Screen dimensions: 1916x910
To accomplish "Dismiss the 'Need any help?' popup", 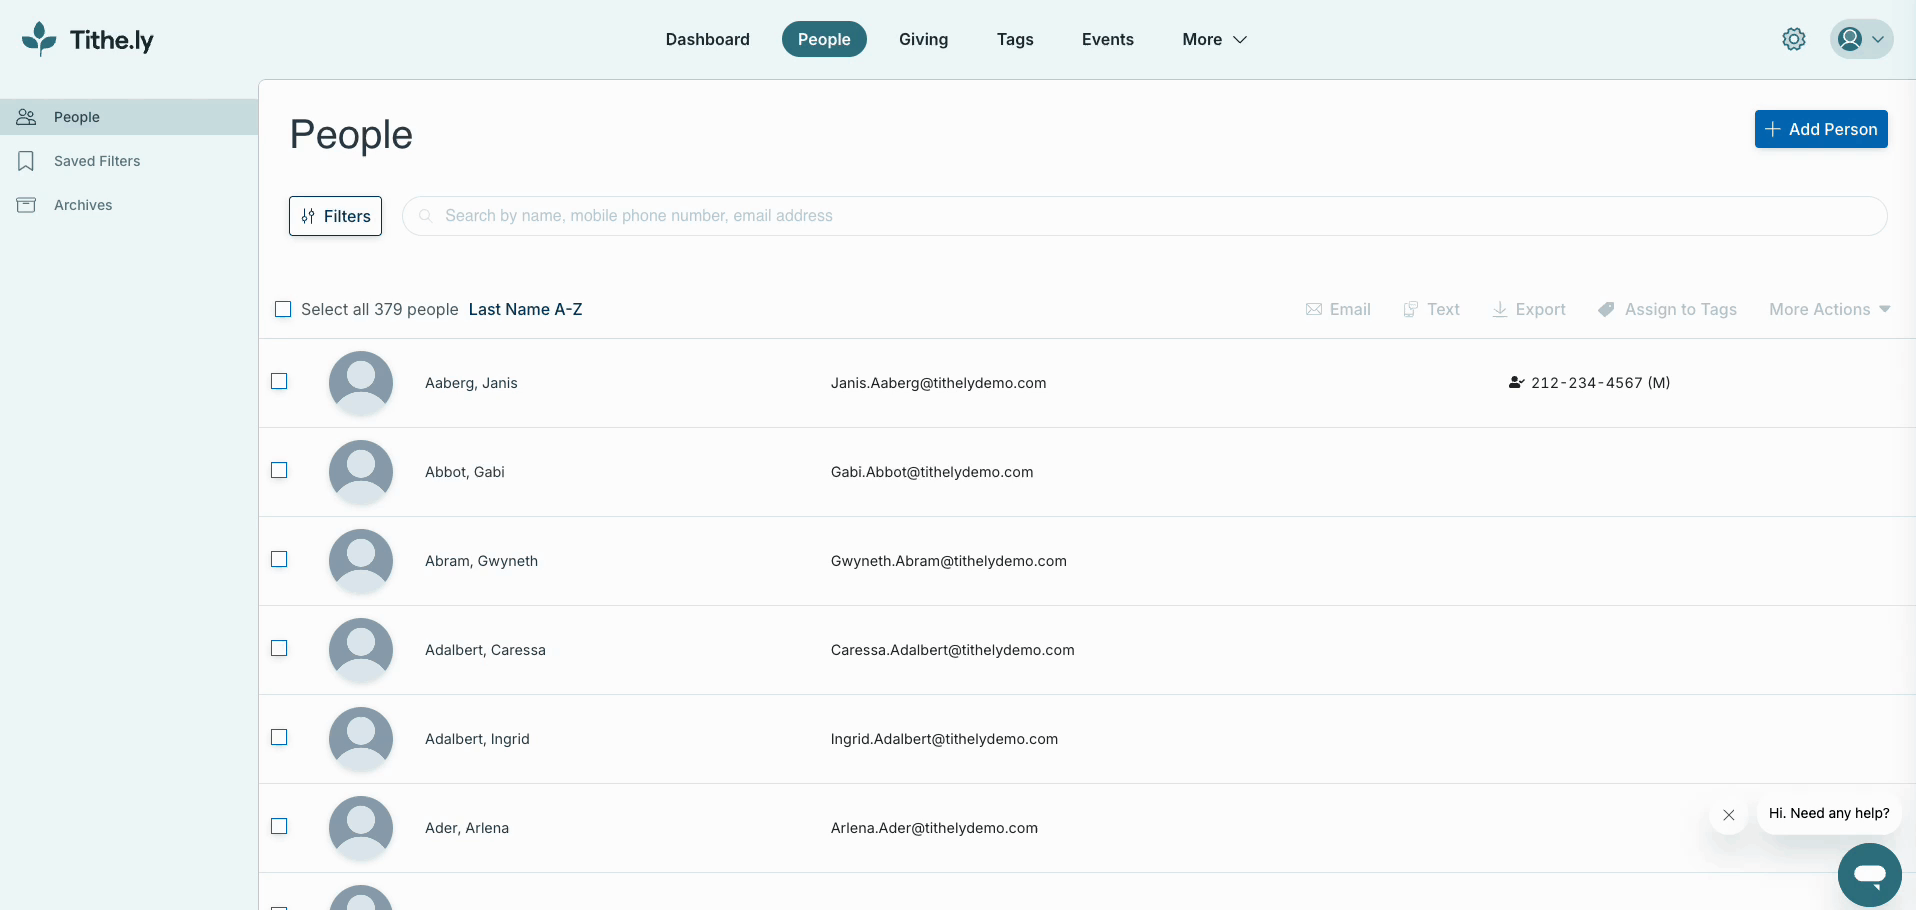I will point(1729,815).
